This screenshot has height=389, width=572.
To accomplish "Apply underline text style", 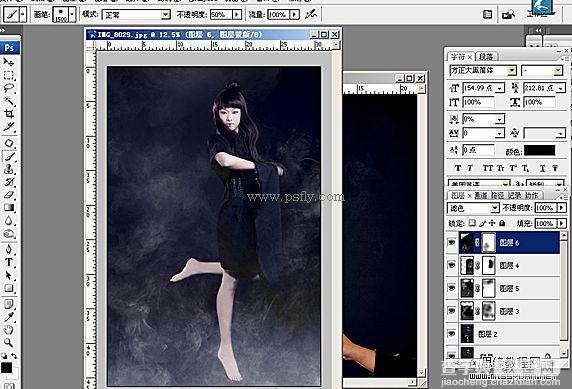I will [542, 168].
